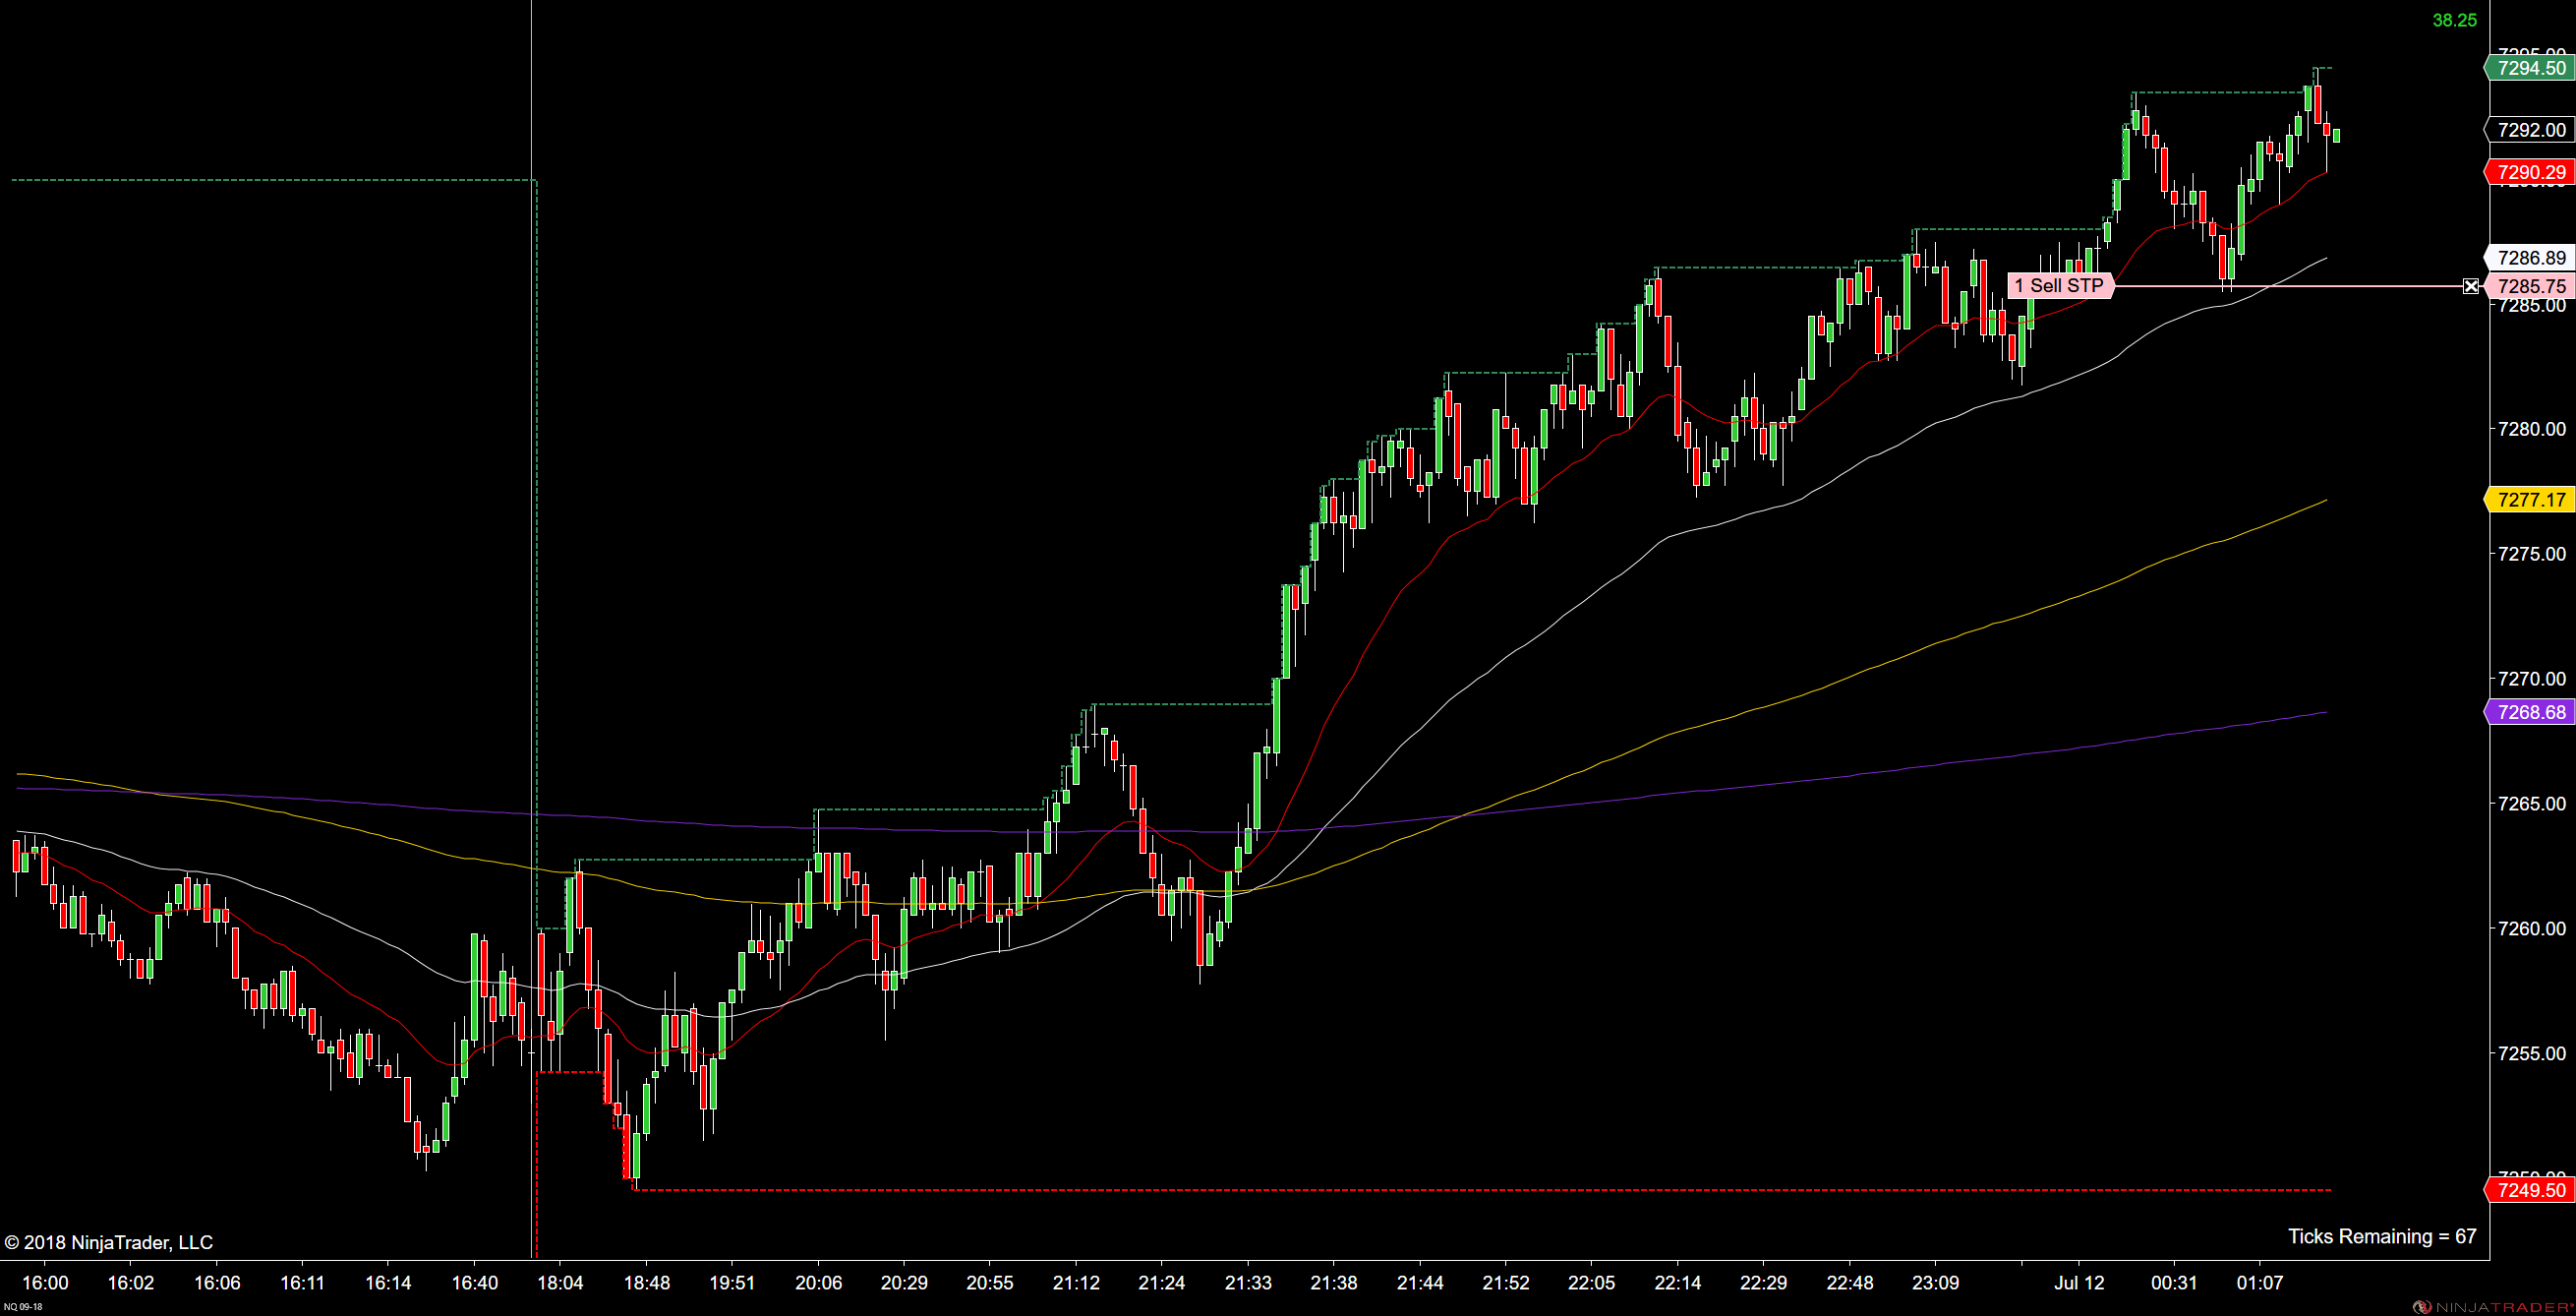Image resolution: width=2576 pixels, height=1316 pixels.
Task: Click the 21:24 time axis label
Action: (x=1162, y=1283)
